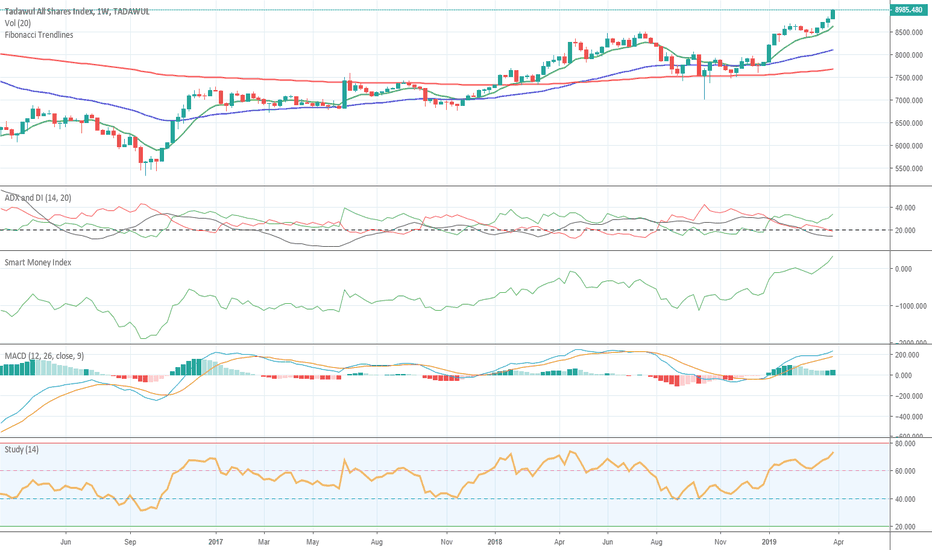Open the MACD (12, 26, close, 9) legend
Viewport: 932px width, 550px height.
point(44,356)
